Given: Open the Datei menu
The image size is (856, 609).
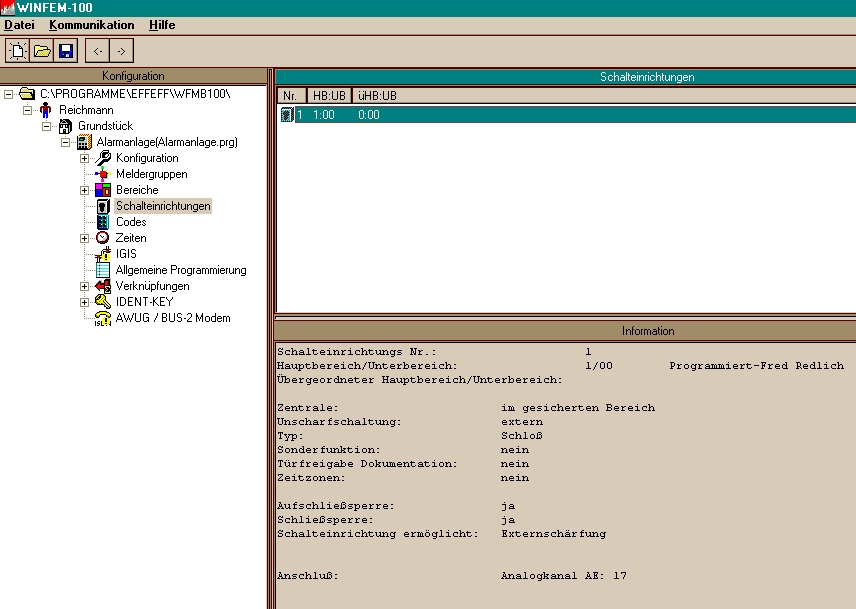Looking at the screenshot, I should click(x=19, y=24).
